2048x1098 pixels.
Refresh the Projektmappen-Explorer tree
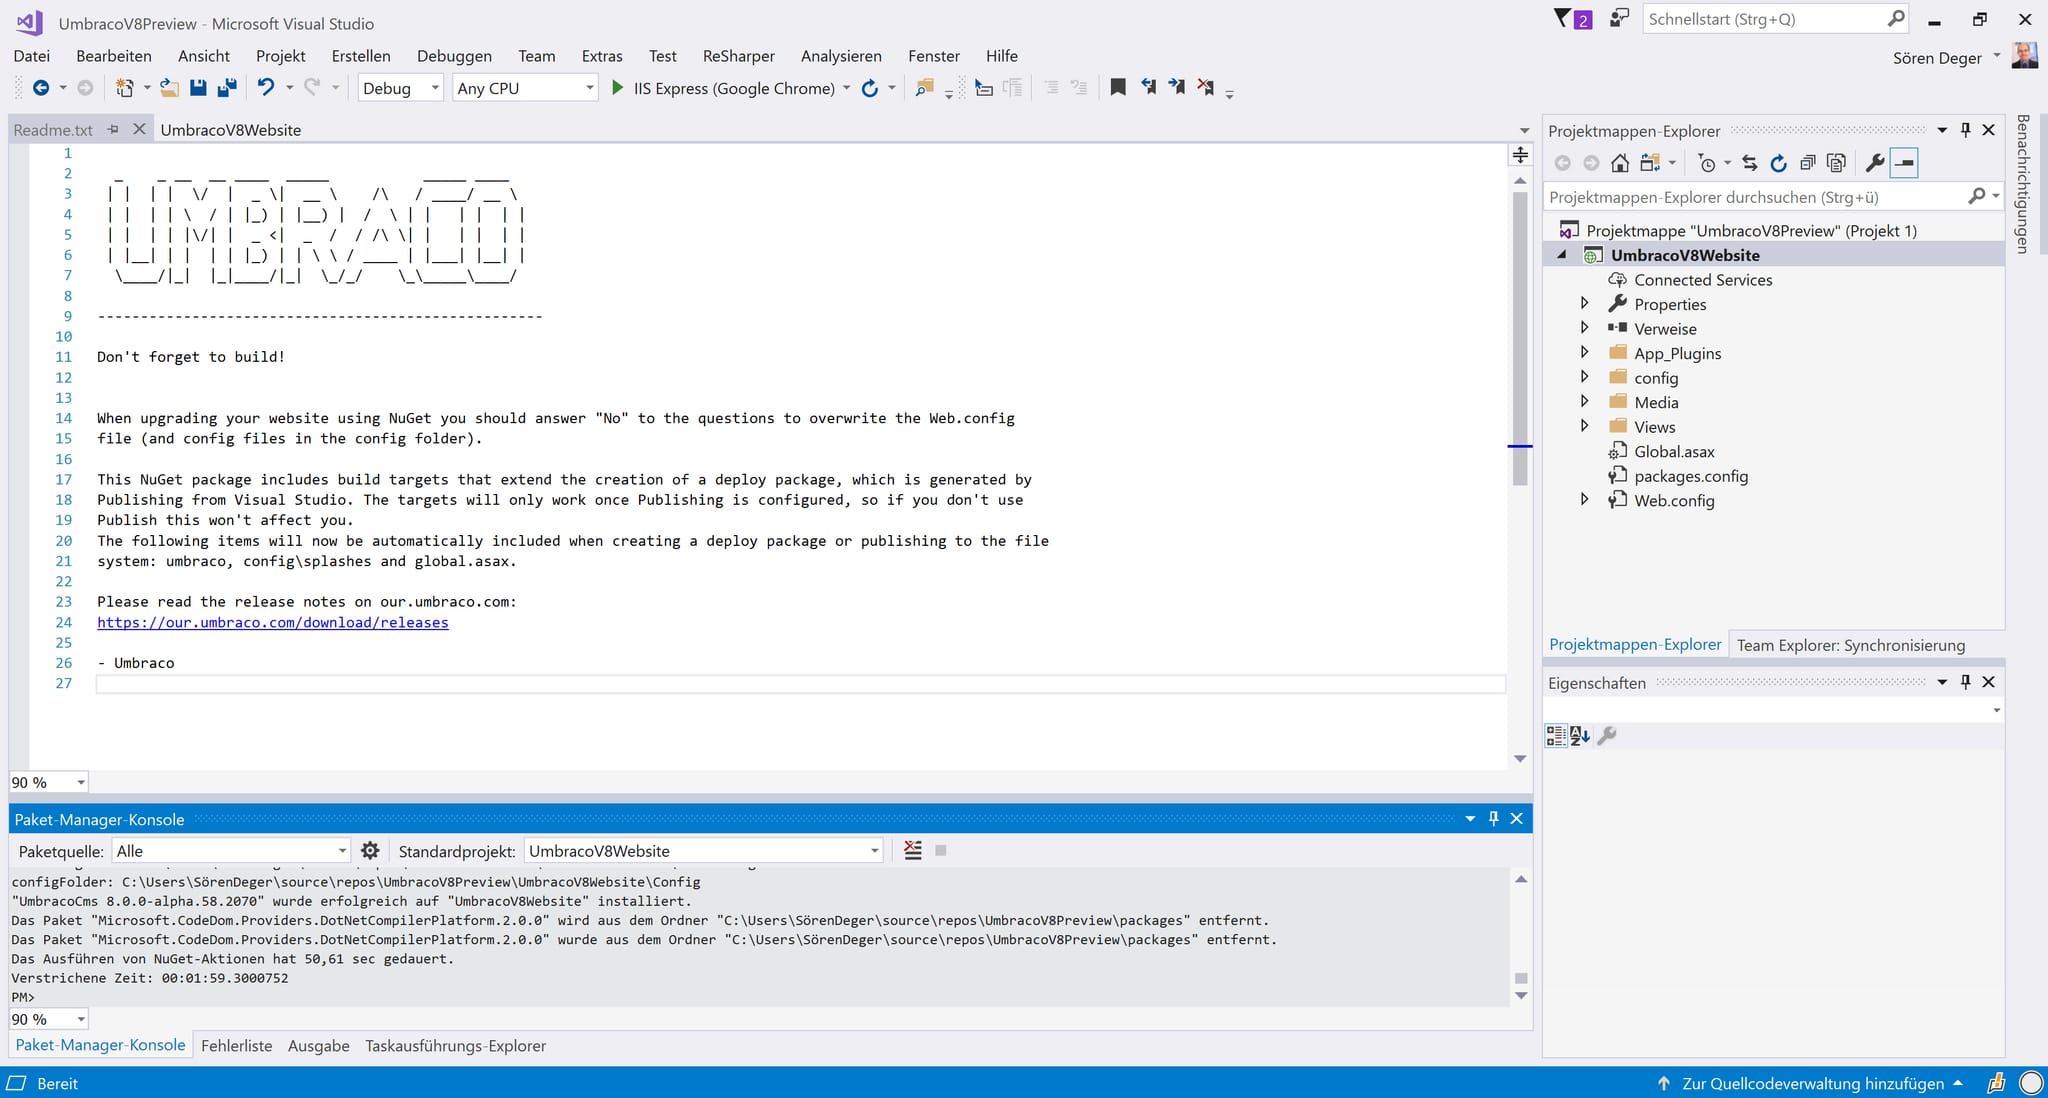click(1778, 163)
